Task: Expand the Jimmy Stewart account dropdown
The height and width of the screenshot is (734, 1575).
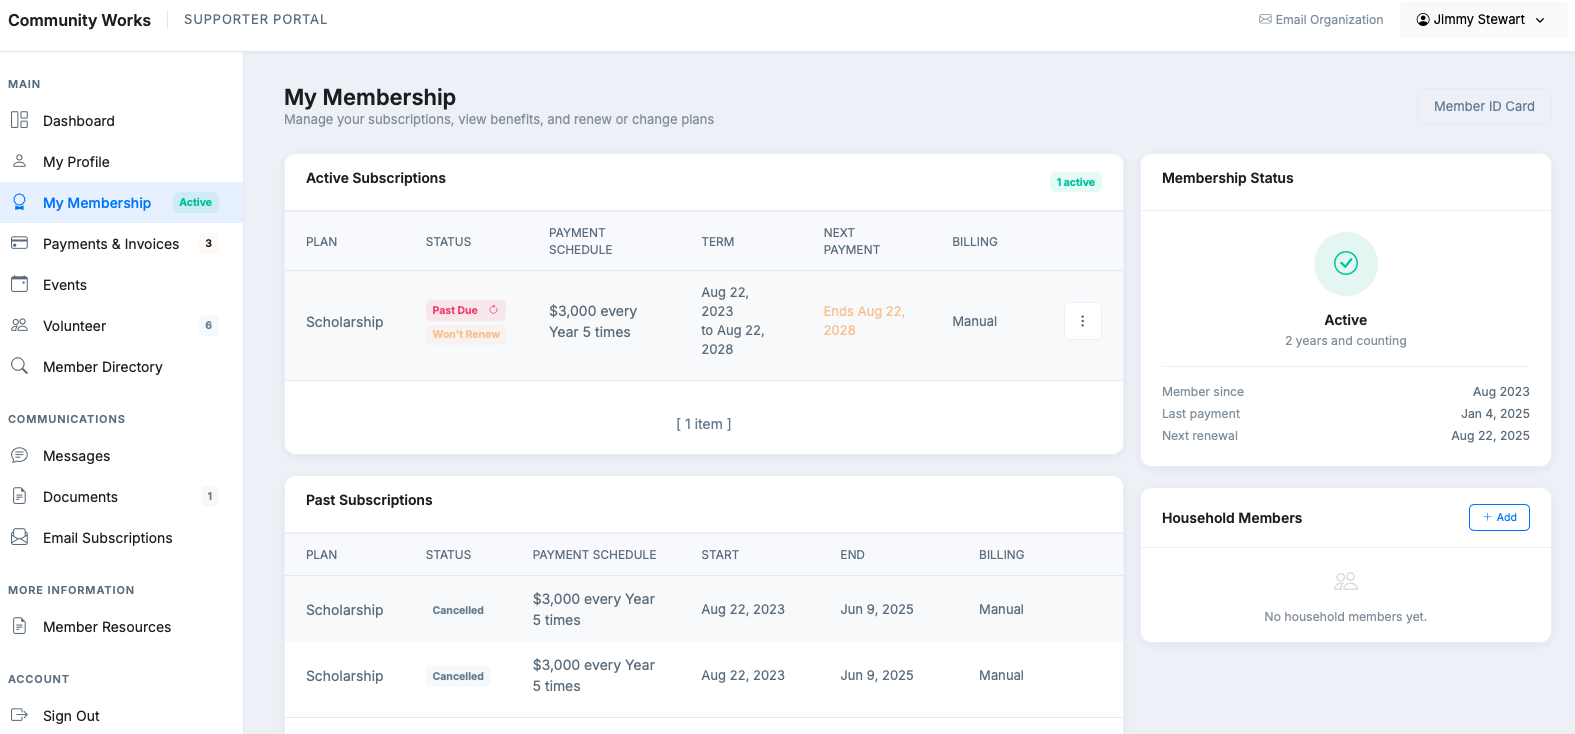Action: coord(1484,19)
